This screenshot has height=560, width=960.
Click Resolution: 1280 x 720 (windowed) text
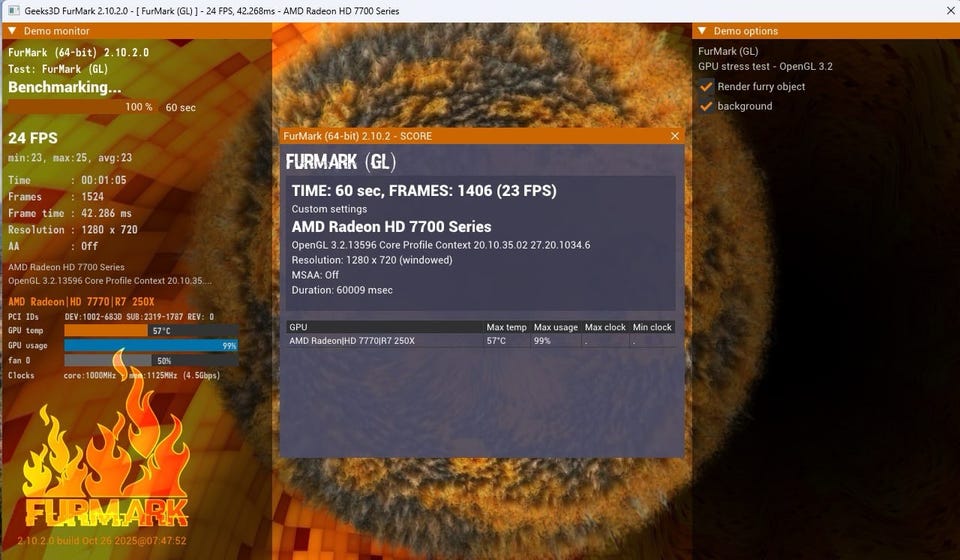(372, 260)
